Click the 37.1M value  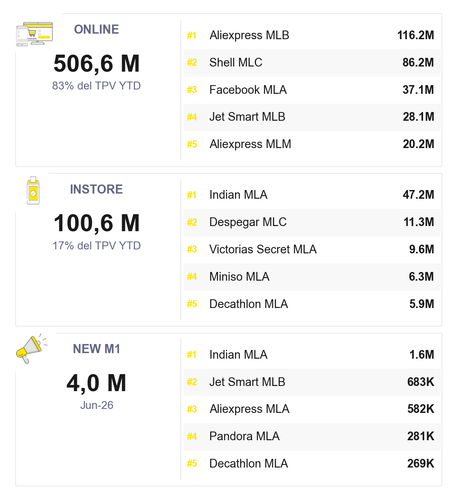click(418, 90)
